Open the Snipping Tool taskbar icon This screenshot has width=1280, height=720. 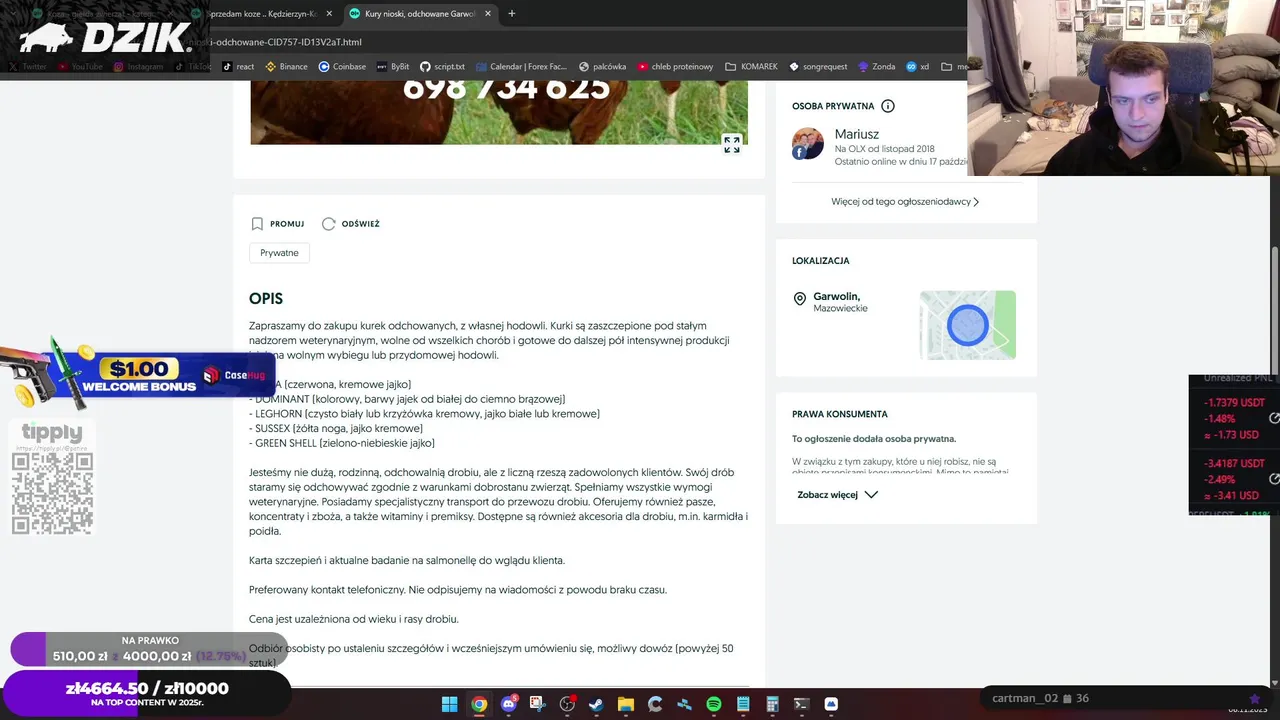537,704
